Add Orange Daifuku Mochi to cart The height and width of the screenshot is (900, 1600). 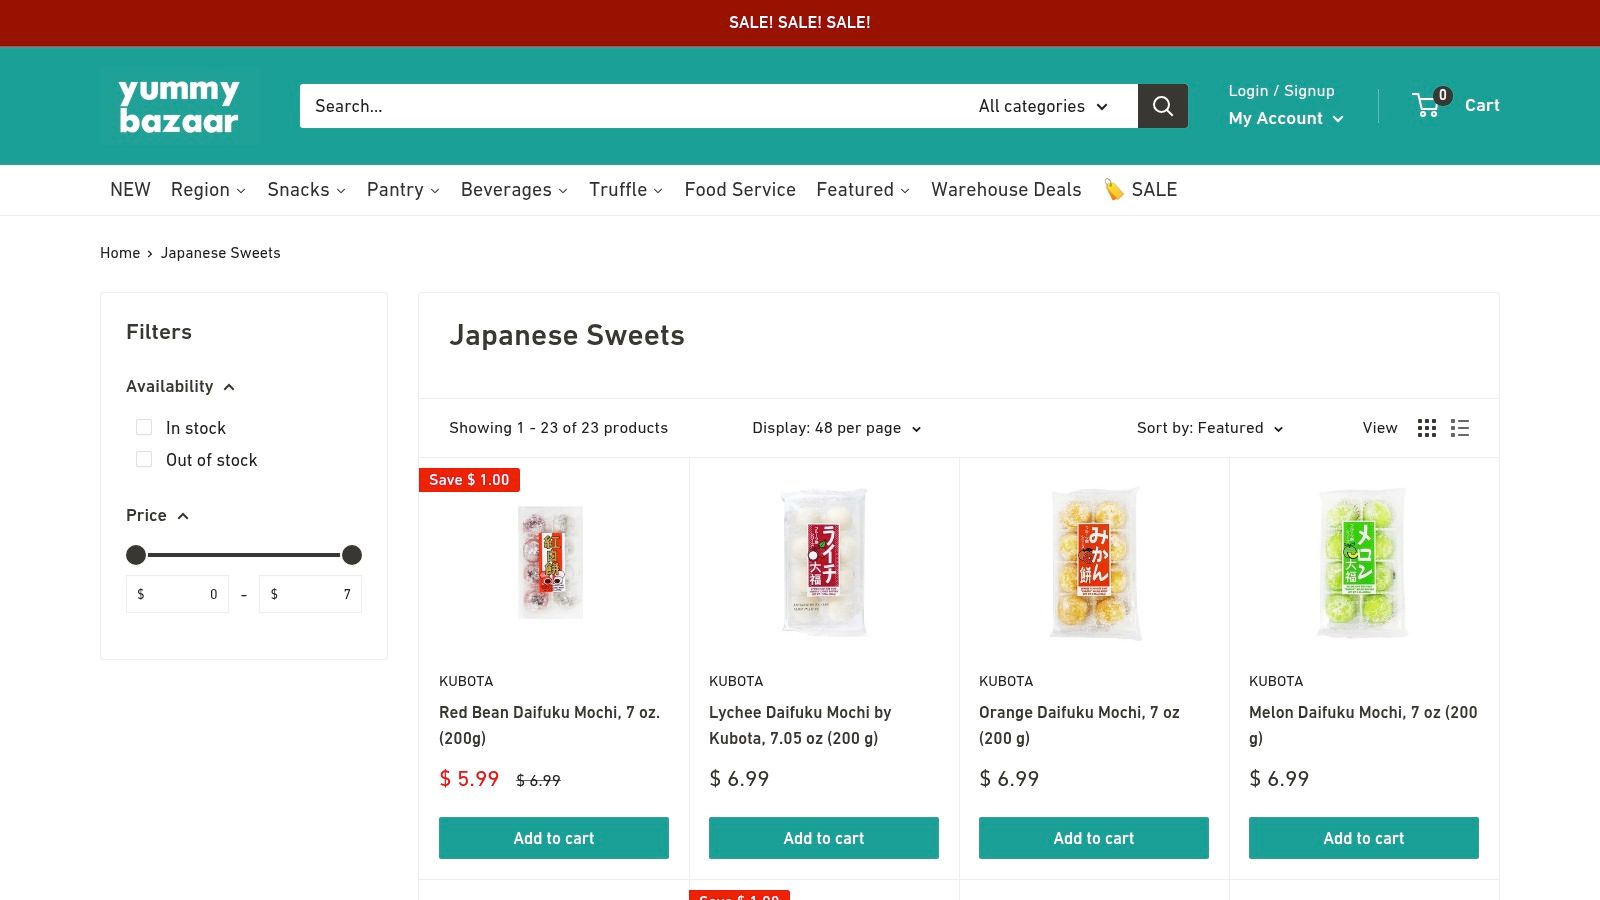coord(1094,838)
